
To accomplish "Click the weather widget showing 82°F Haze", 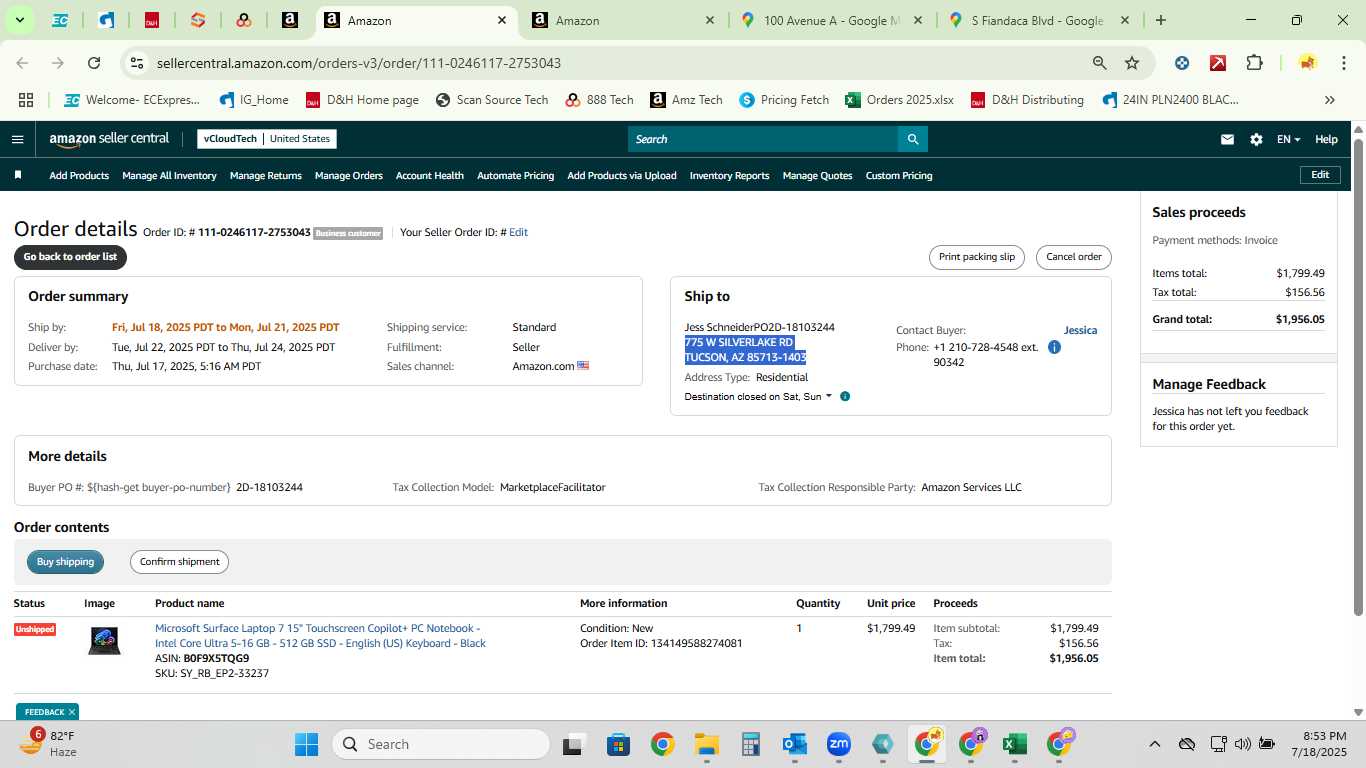I will pos(50,743).
